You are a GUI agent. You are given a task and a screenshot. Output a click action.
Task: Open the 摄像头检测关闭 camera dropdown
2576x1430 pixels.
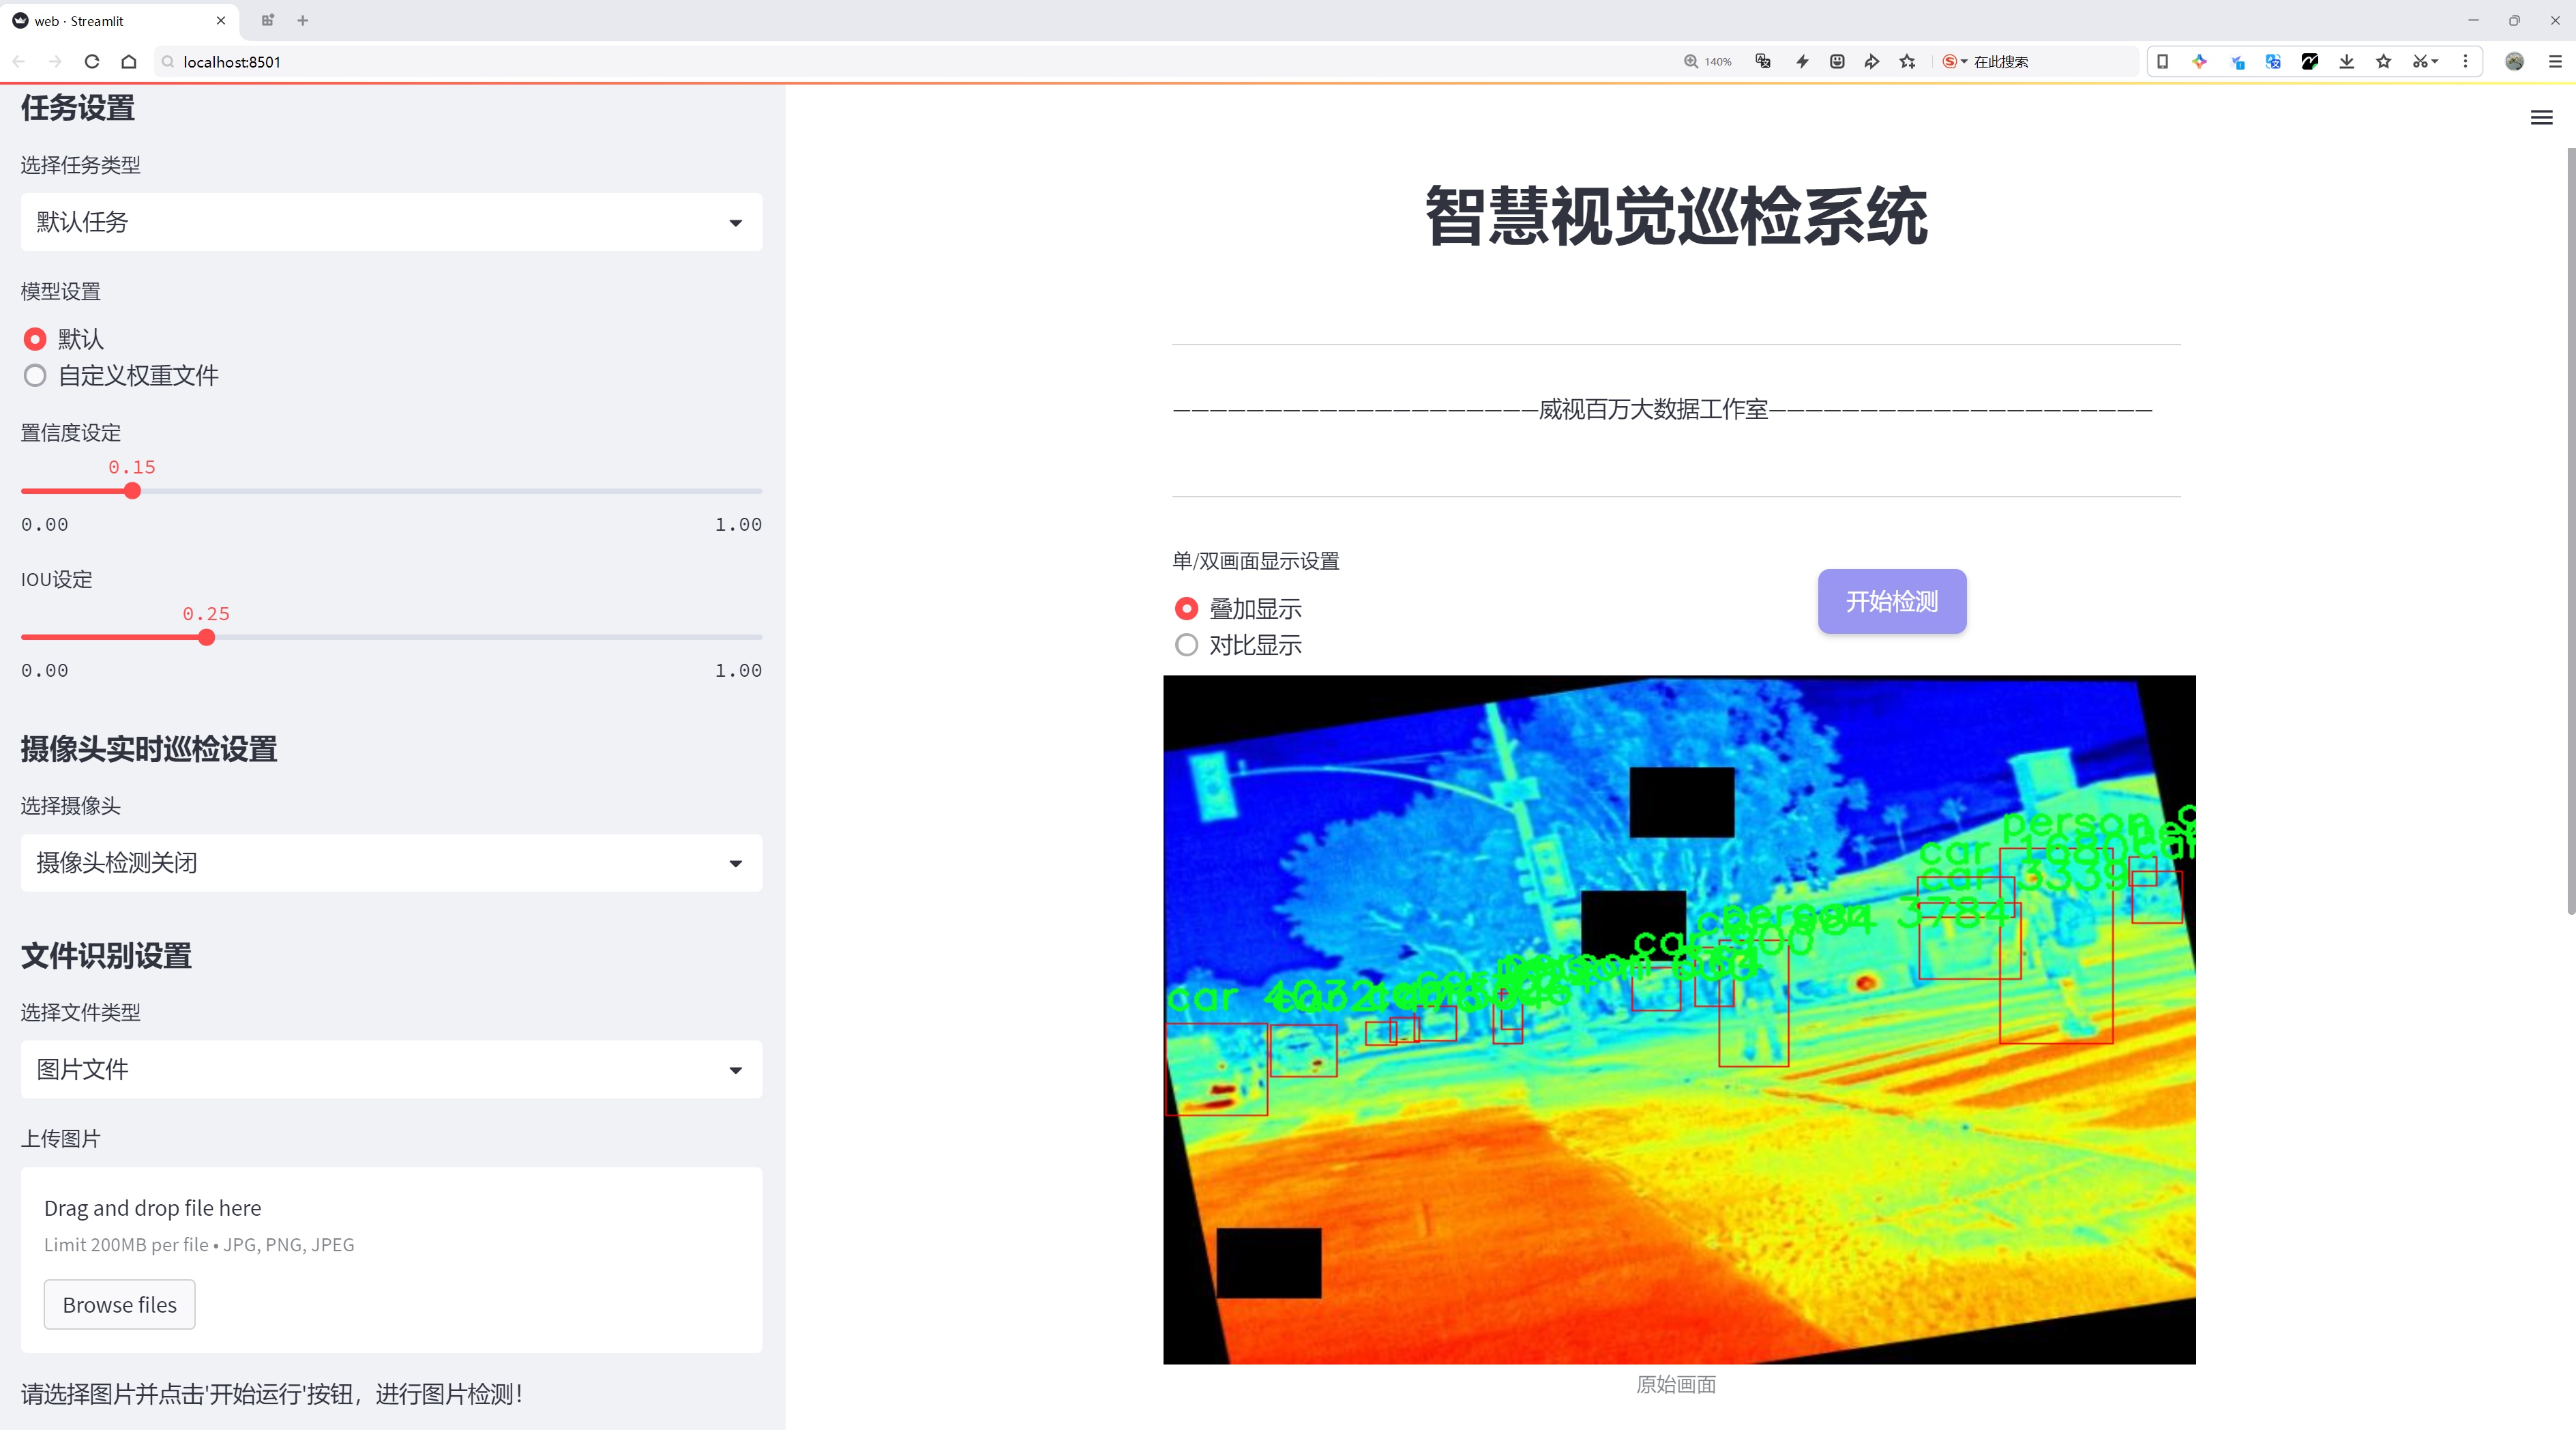coord(391,863)
